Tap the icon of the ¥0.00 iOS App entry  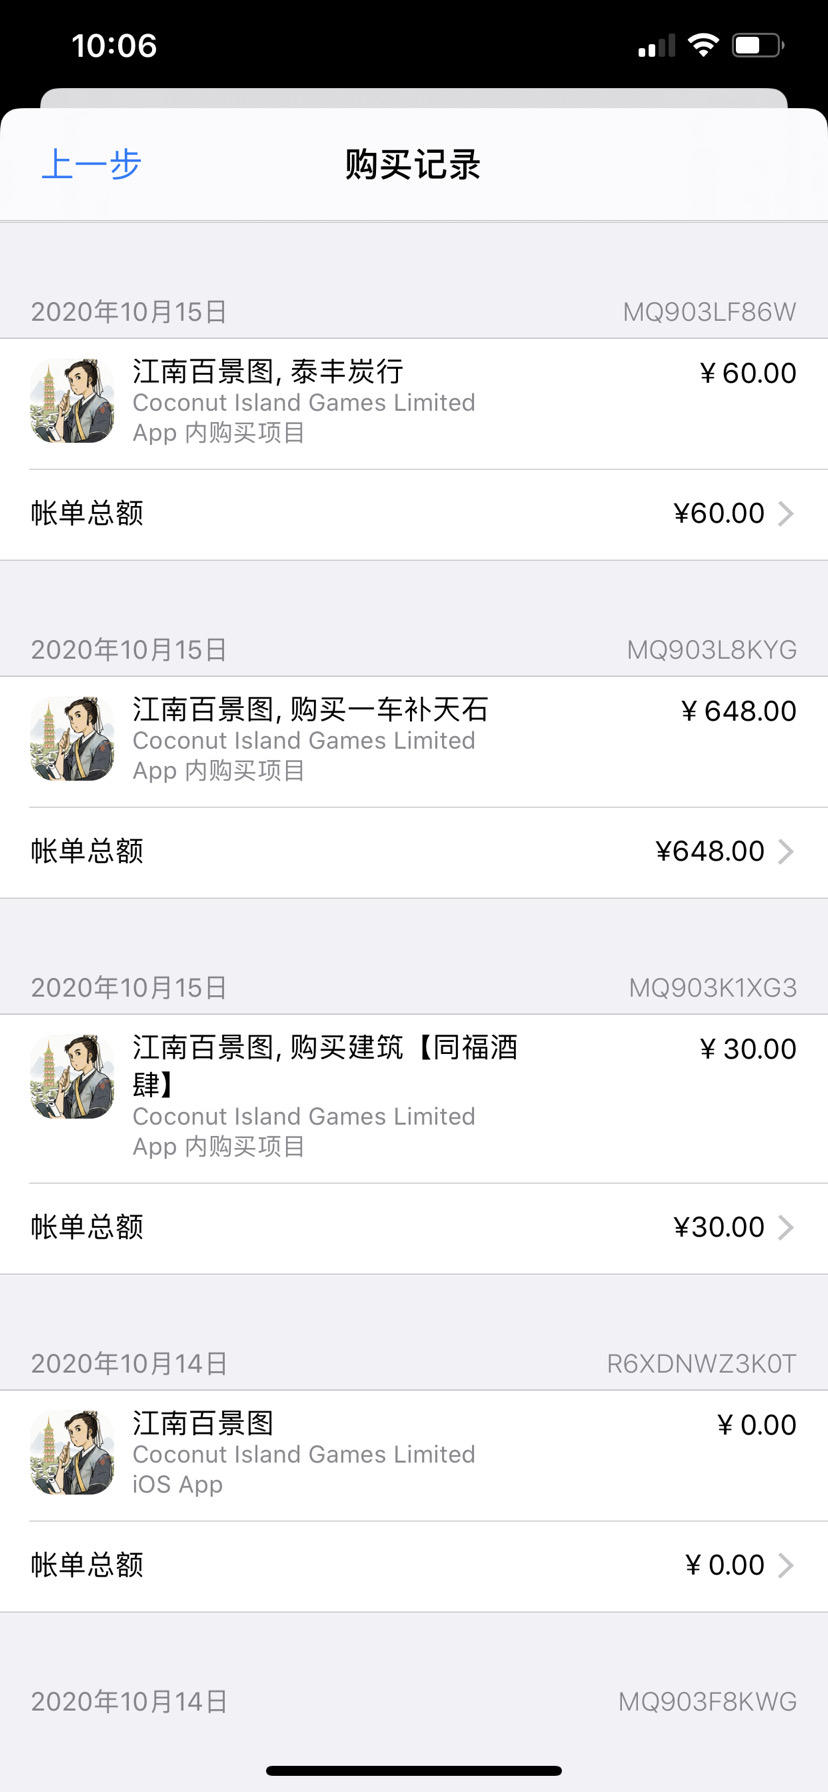(x=72, y=1453)
